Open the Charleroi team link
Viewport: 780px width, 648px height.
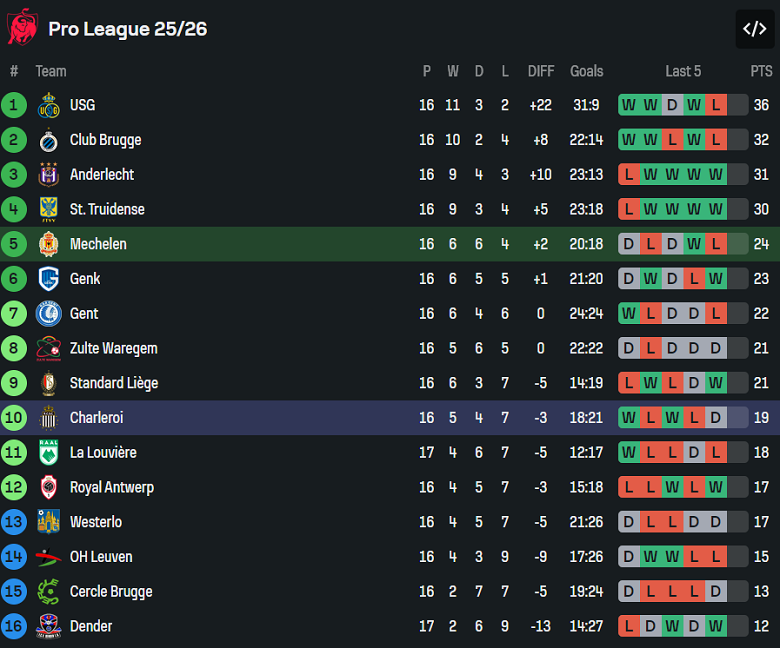[96, 418]
